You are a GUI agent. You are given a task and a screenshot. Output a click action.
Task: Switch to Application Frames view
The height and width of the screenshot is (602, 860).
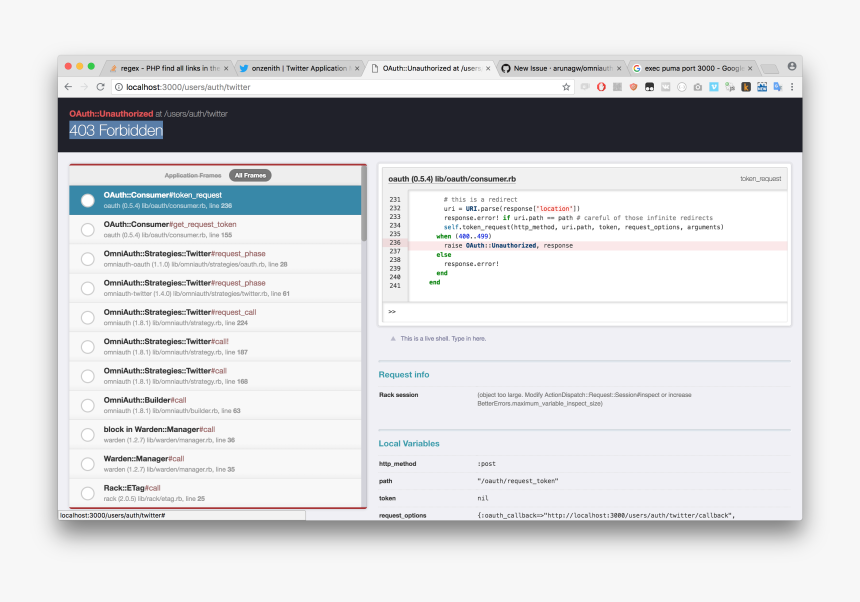194,175
